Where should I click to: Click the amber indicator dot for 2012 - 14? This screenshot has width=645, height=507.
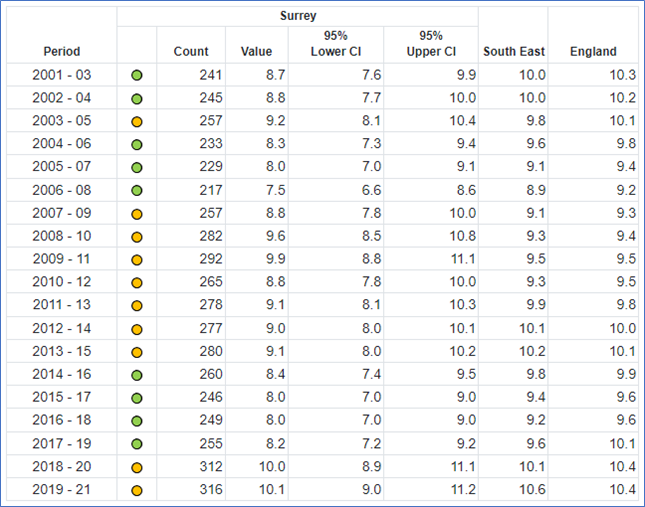pos(137,329)
